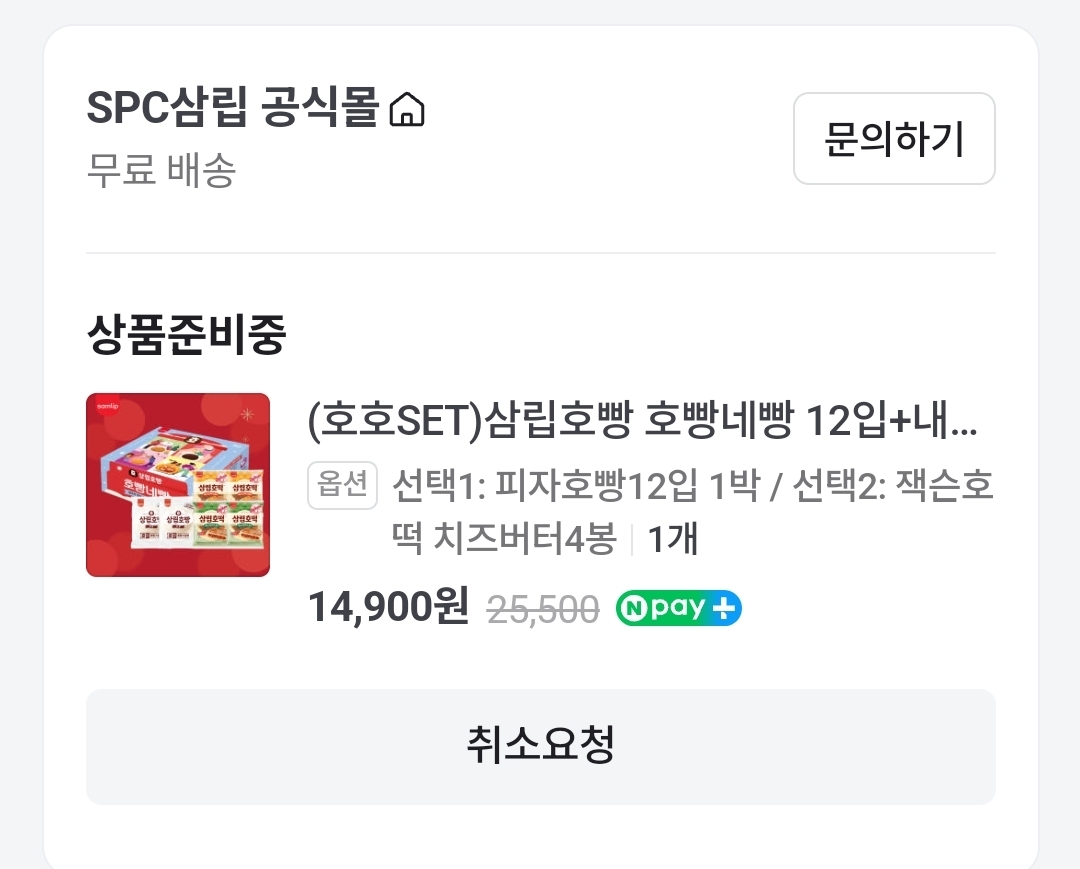Screen dimensions: 1080x869
Task: Open the red hobbang product thumbnail
Action: click(178, 485)
